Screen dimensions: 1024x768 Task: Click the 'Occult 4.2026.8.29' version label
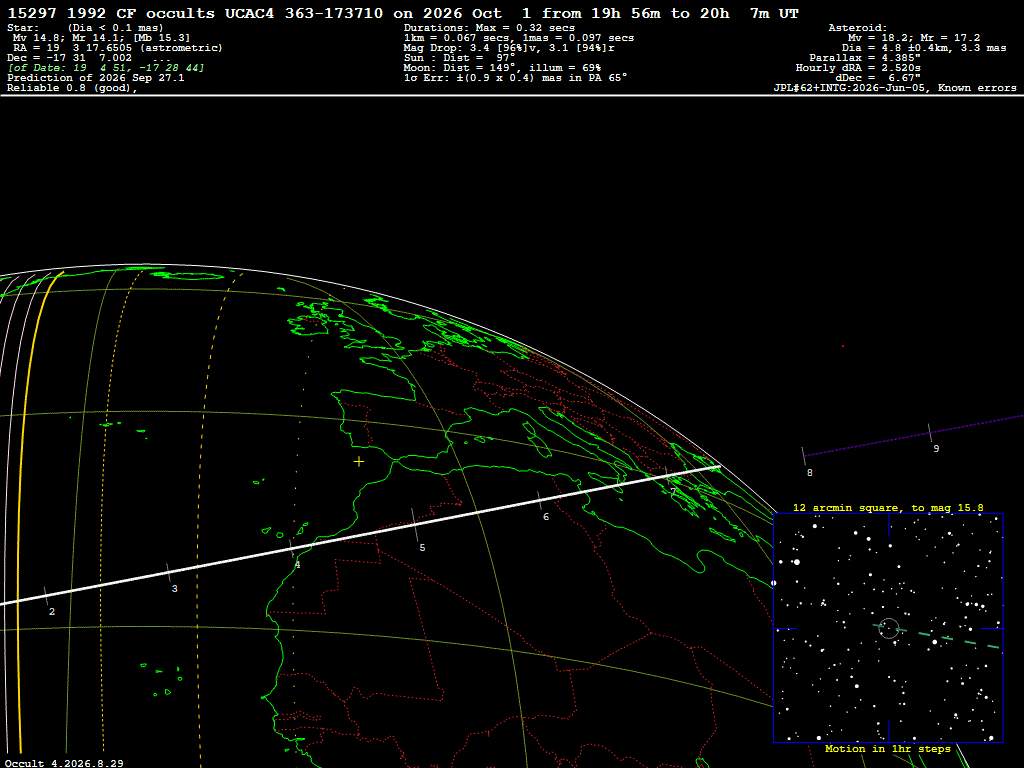tap(64, 763)
